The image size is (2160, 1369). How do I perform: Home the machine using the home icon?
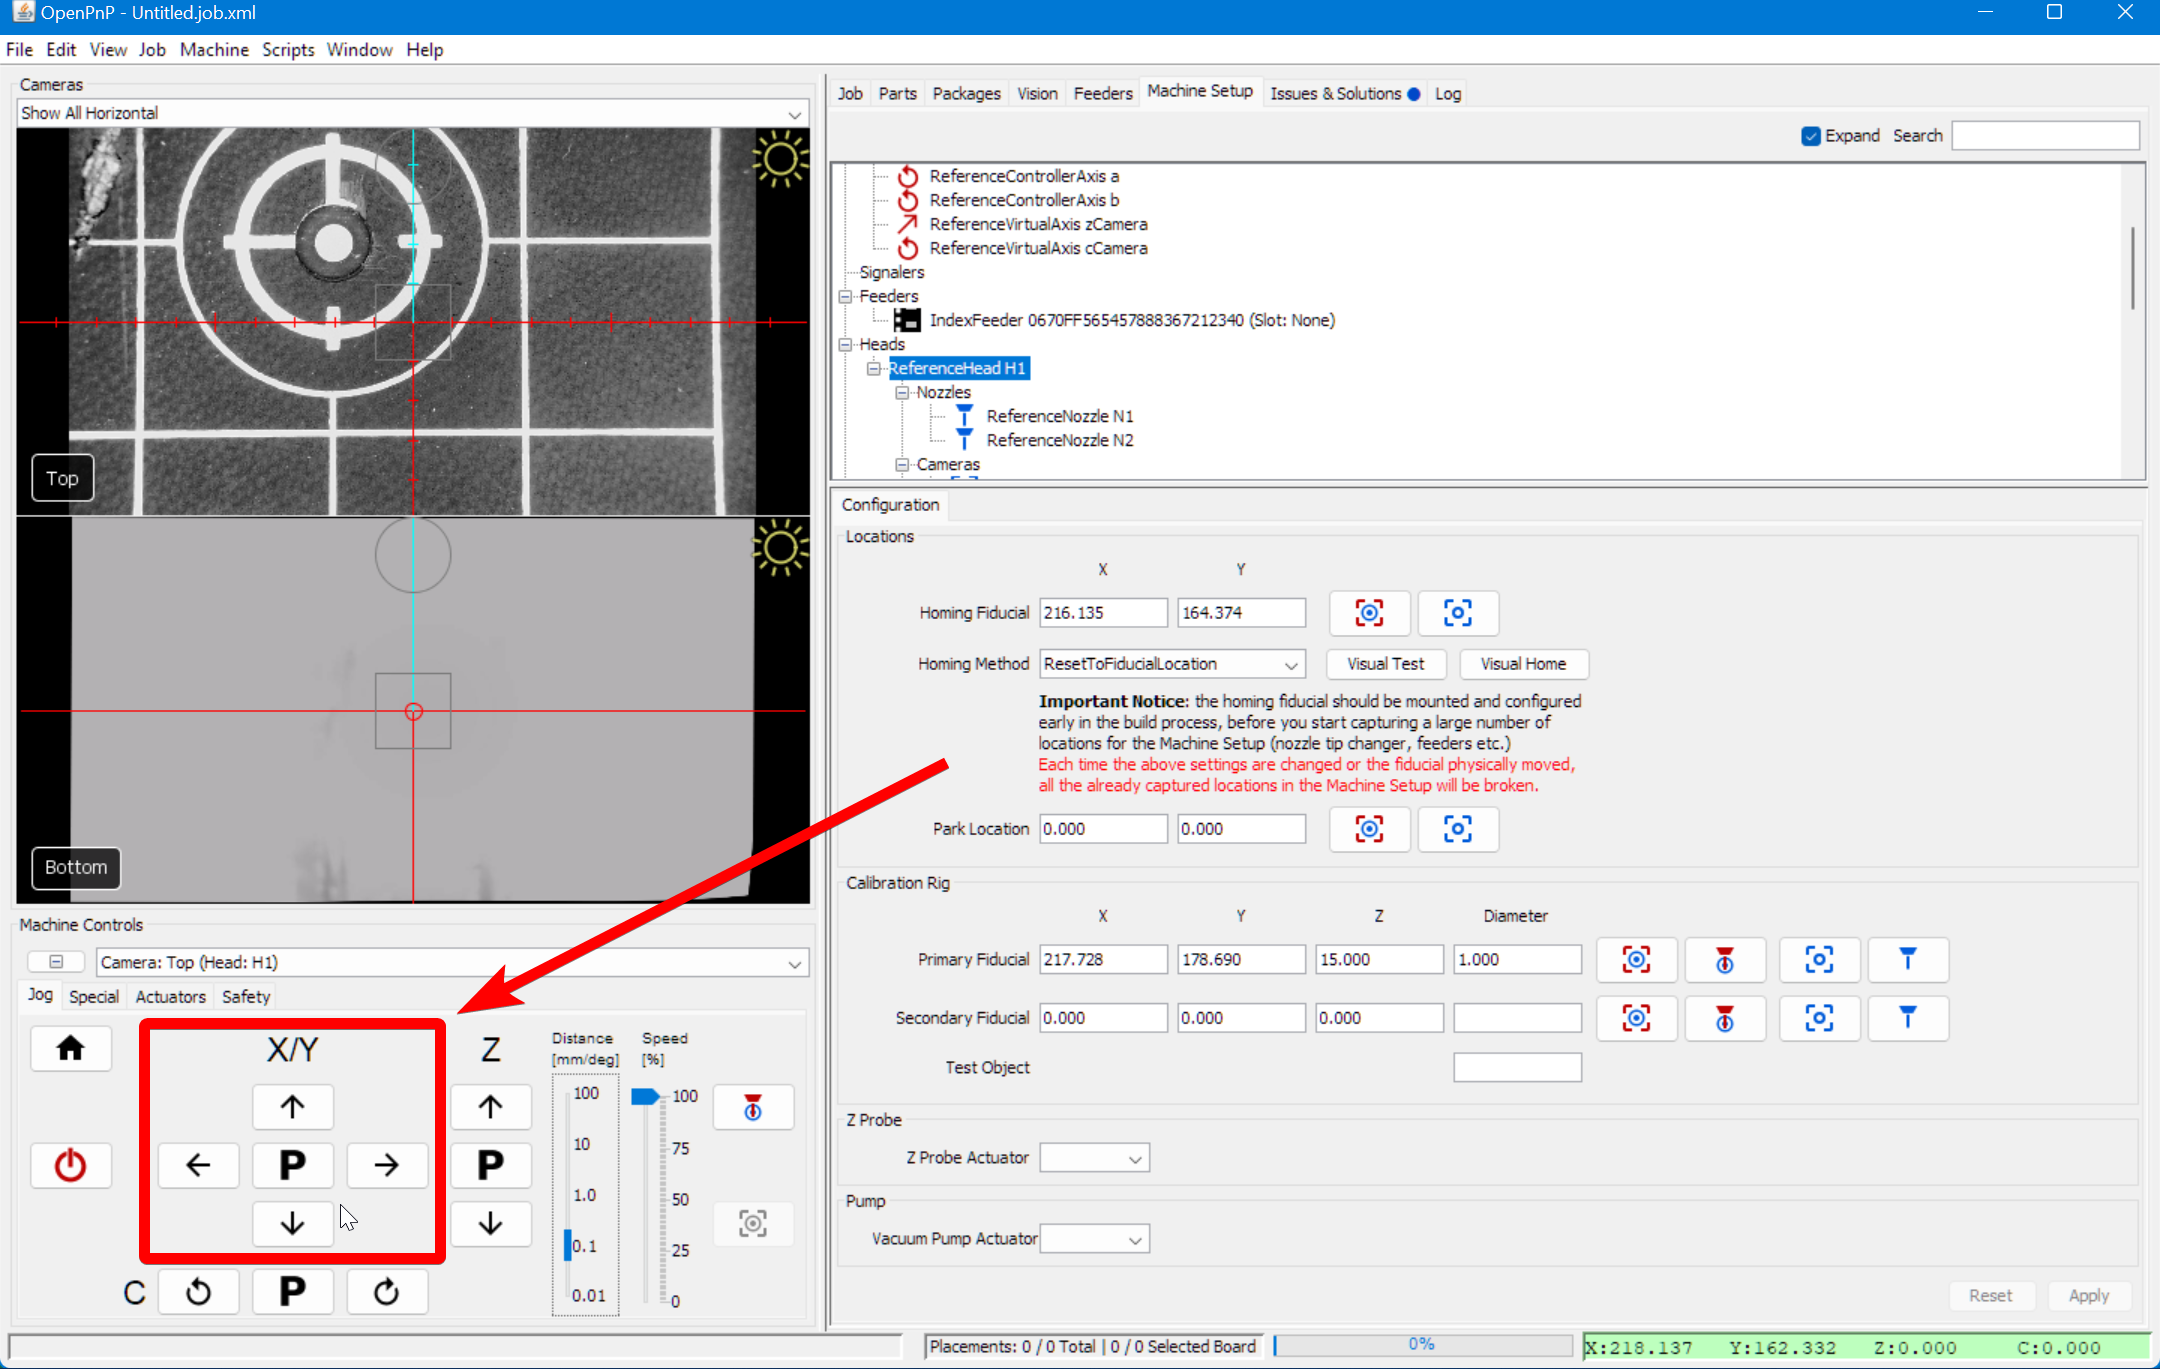pos(71,1048)
